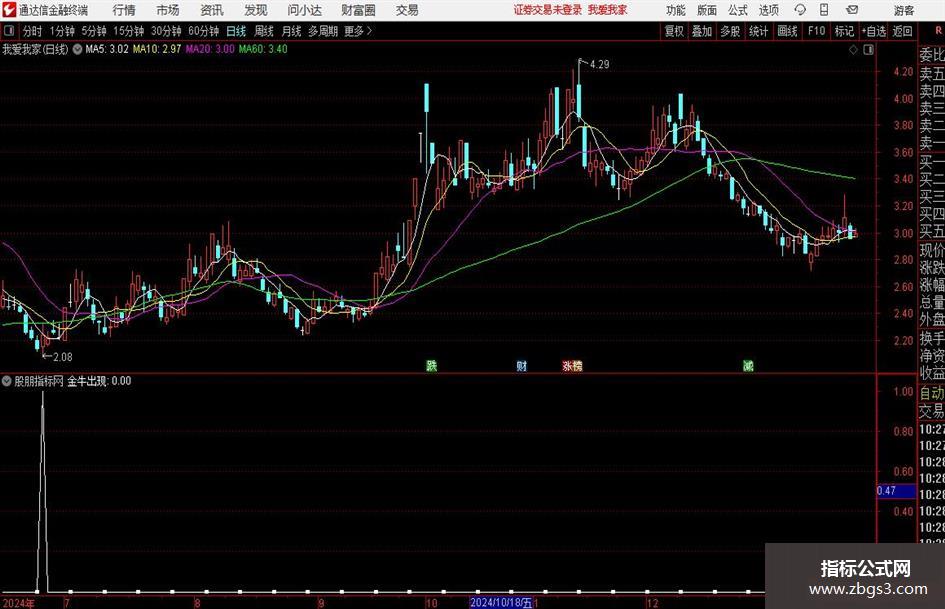
Task: Select the 月线 period
Action: point(292,31)
